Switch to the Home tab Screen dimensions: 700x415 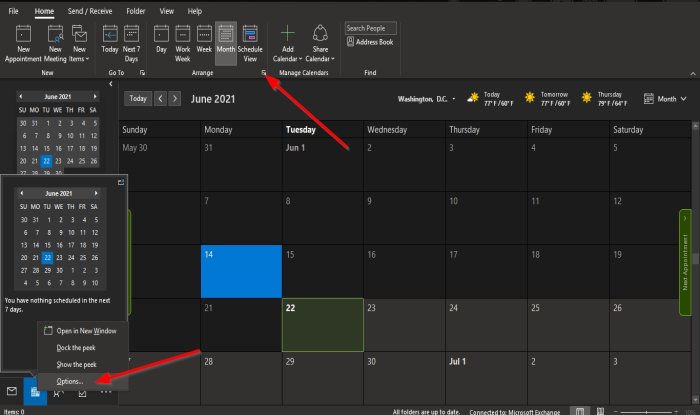point(44,11)
